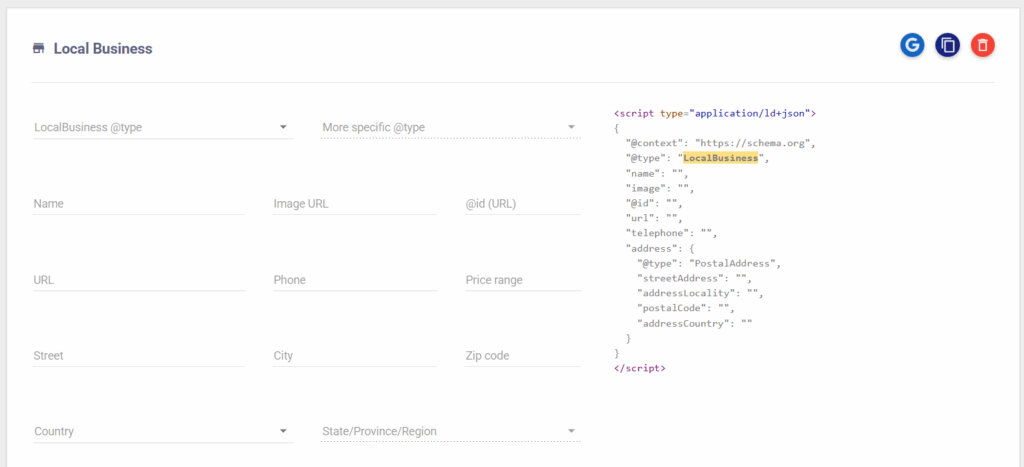Click the red trash delete icon

click(x=983, y=45)
